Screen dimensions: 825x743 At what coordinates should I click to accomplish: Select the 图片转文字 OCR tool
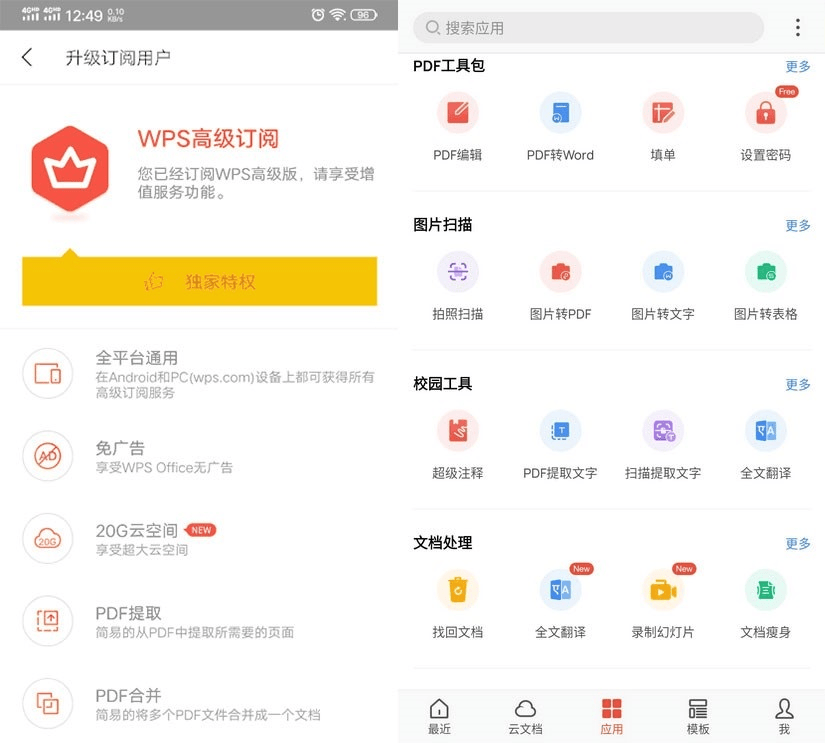point(663,283)
